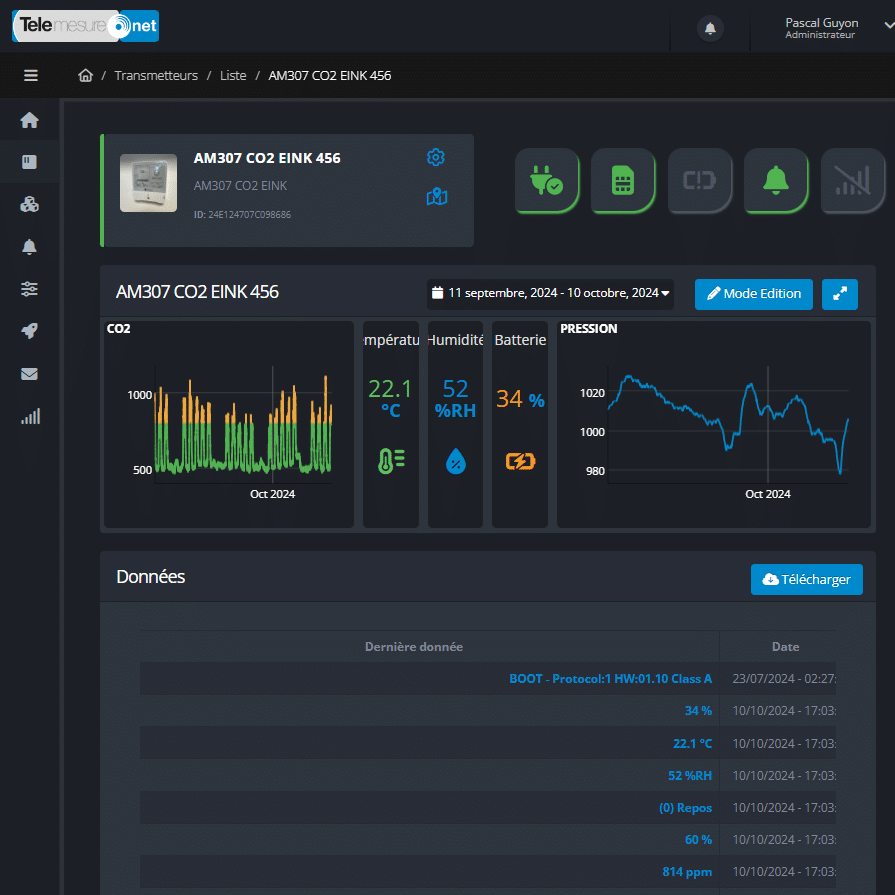Expand dashboard to fullscreen
Image resolution: width=895 pixels, height=895 pixels.
[840, 294]
